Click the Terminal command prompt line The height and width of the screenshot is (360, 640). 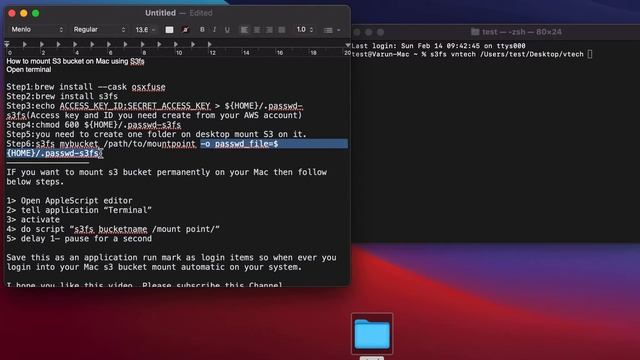[472, 54]
